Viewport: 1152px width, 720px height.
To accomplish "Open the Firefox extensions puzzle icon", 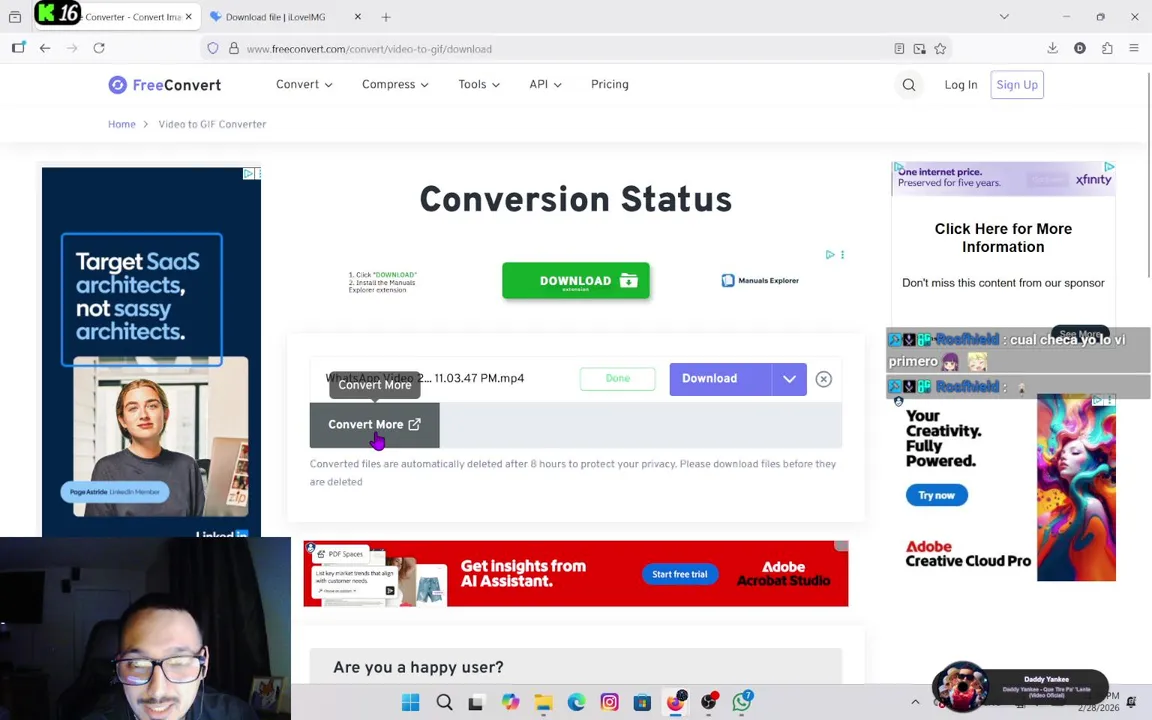I will click(1107, 48).
